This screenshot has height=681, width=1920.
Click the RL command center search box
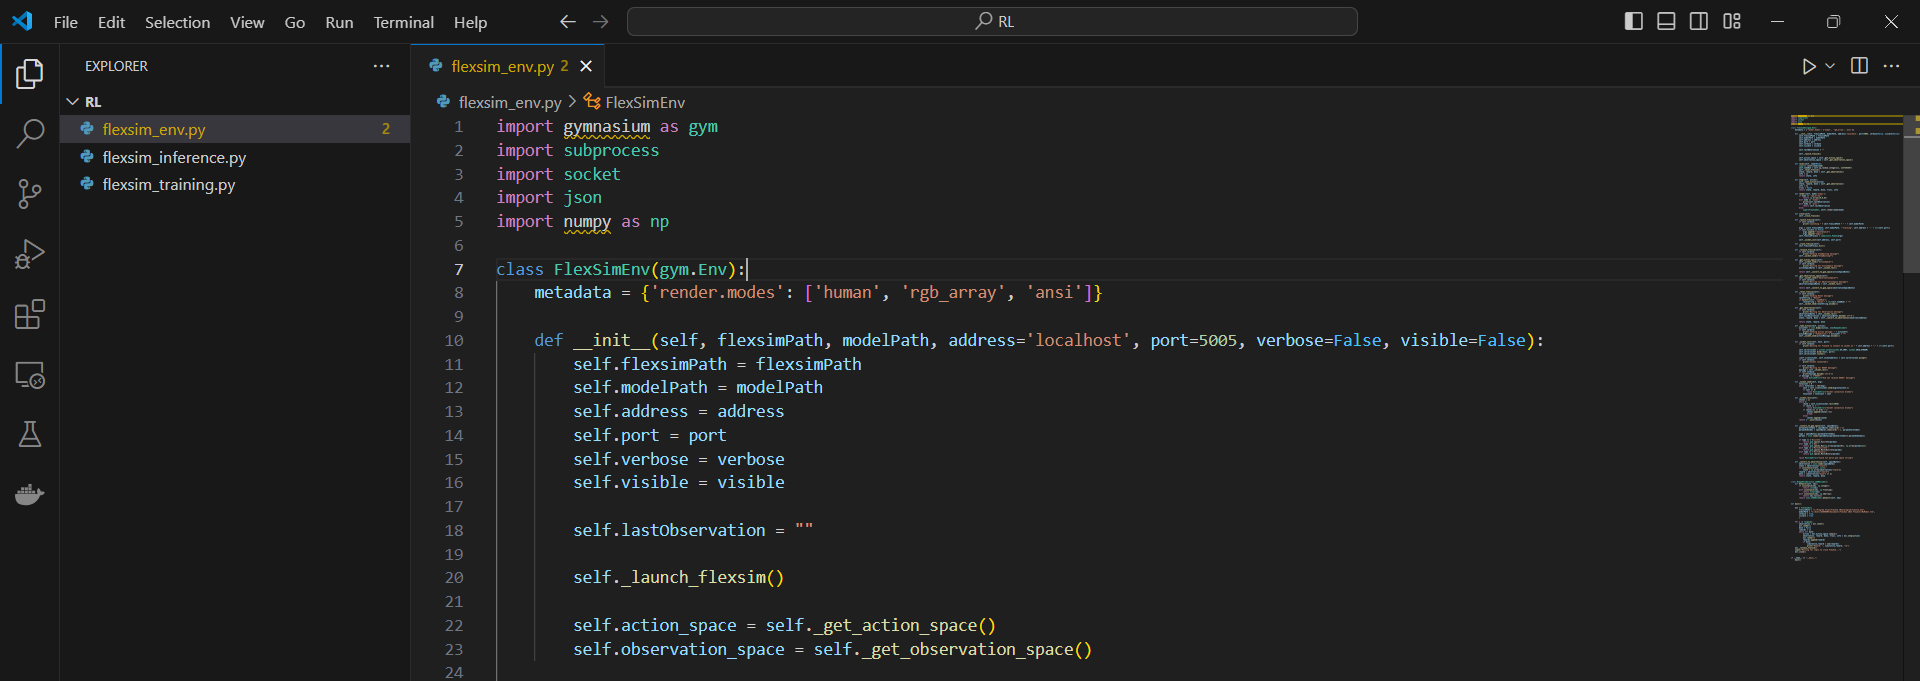tap(991, 21)
